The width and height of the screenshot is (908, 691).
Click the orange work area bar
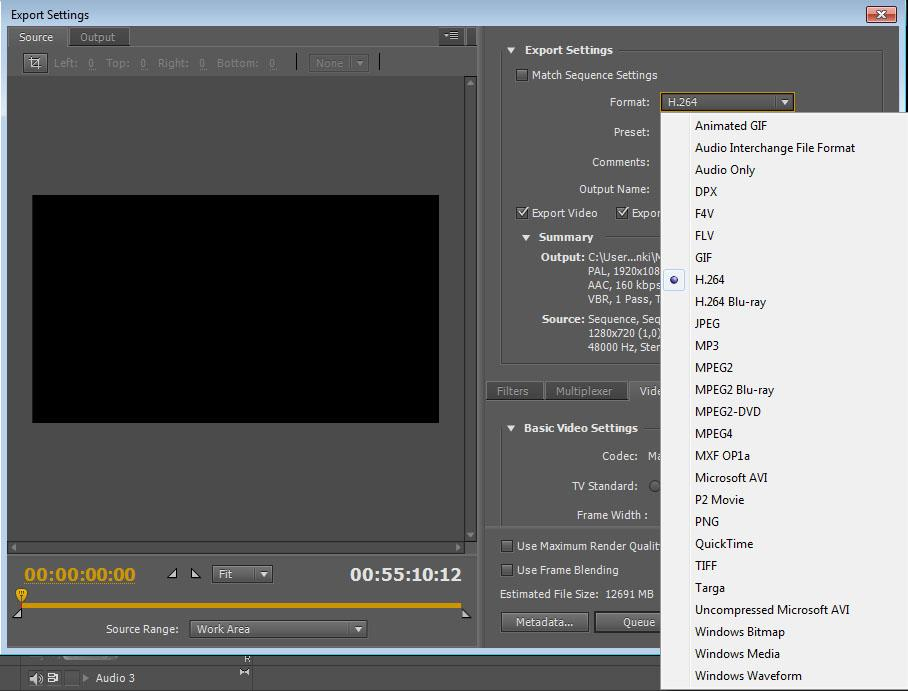point(241,605)
